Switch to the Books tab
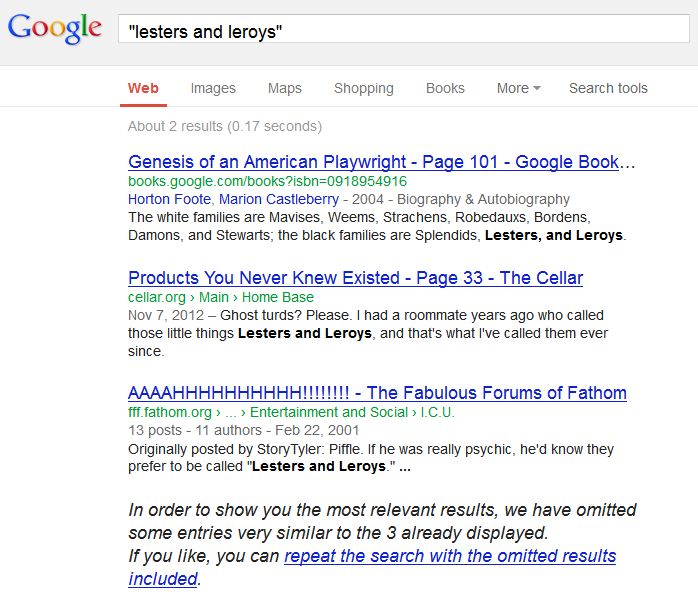The height and width of the screenshot is (601, 698). (445, 88)
